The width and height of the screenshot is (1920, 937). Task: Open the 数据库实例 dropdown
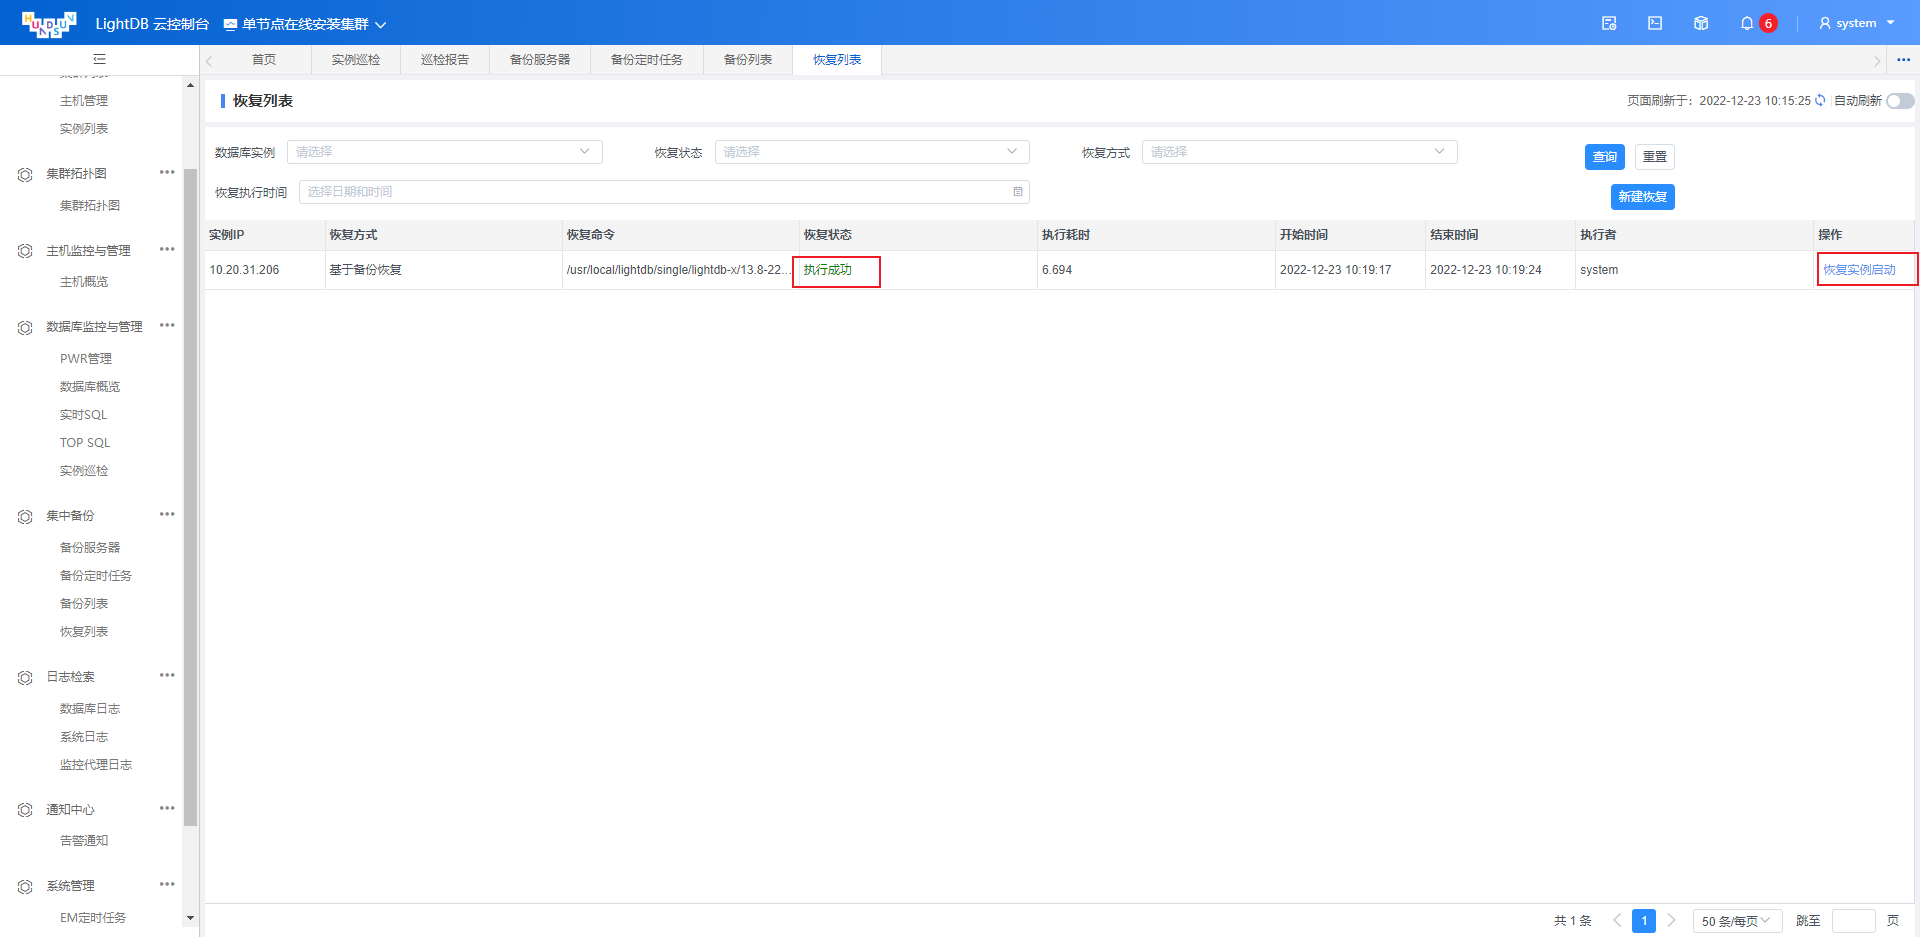(x=444, y=152)
